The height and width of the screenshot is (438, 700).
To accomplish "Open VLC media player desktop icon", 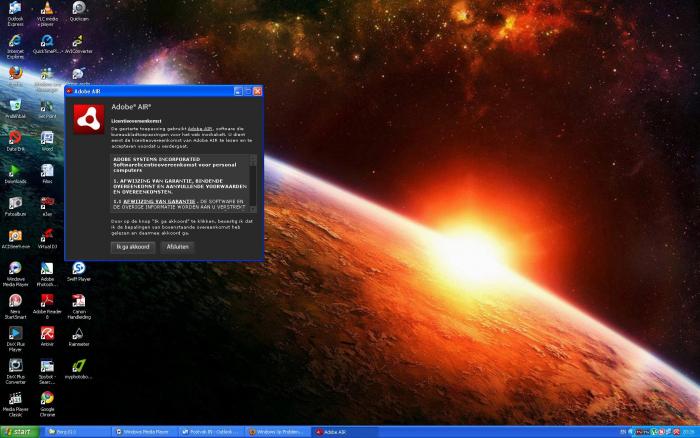I will pyautogui.click(x=47, y=13).
